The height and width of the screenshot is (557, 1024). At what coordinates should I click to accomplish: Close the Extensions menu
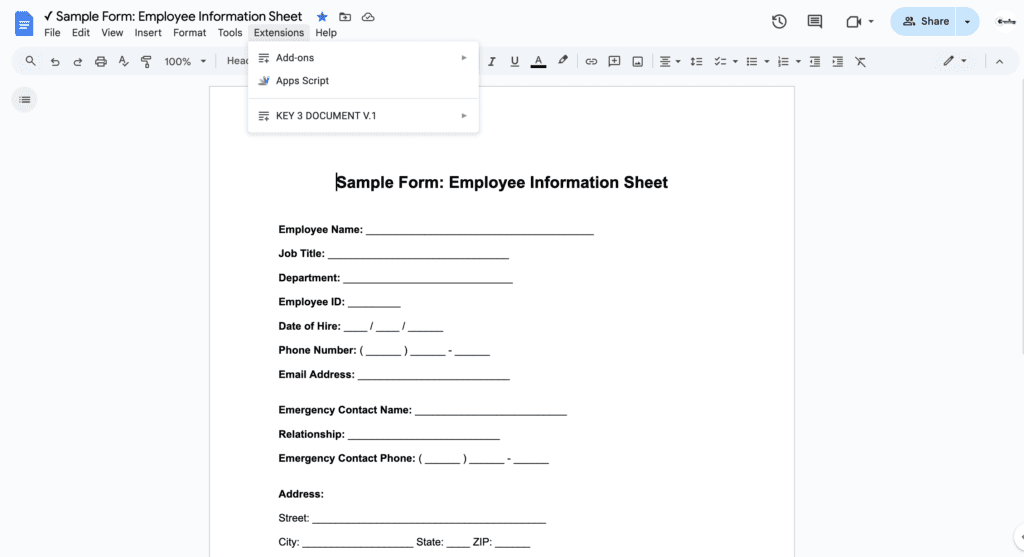[279, 33]
